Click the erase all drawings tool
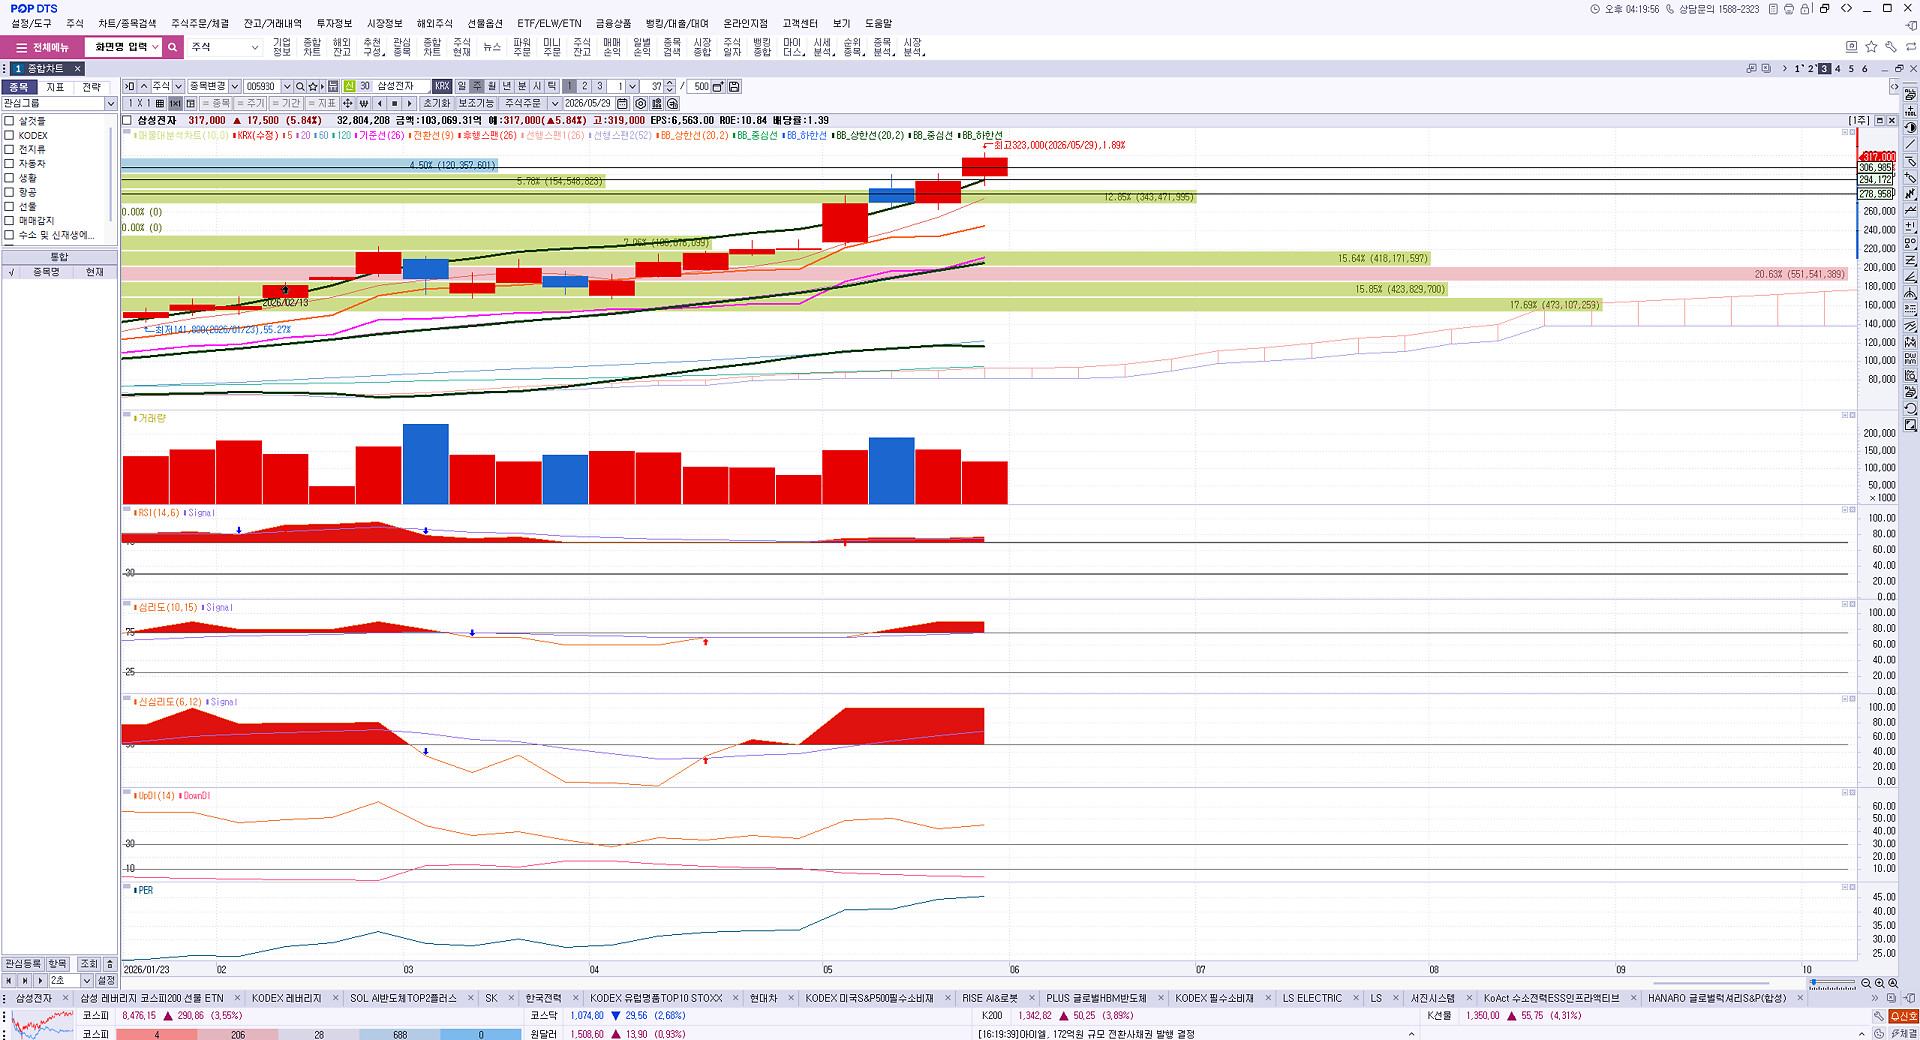The image size is (1920, 1040). [x=1910, y=94]
